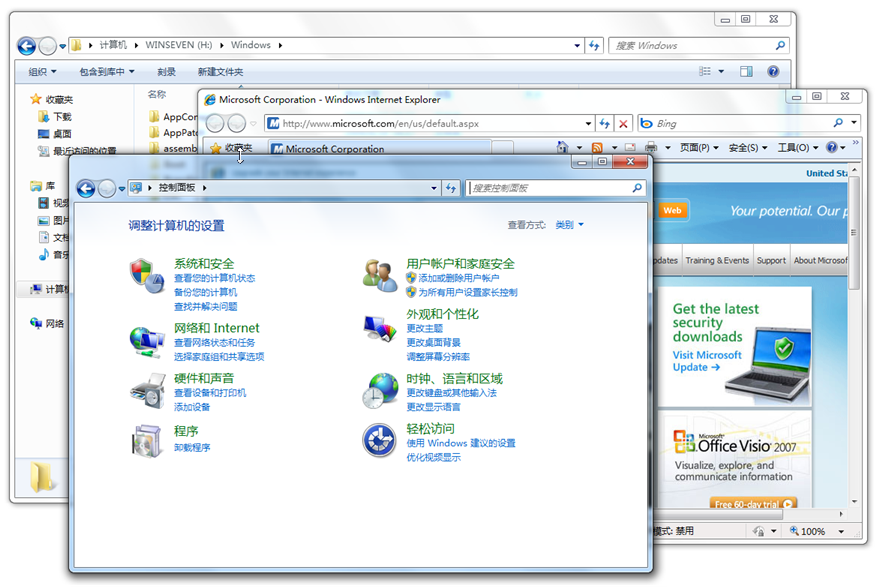The image size is (882, 587).
Task: Click Favorites button in Internet Explorer
Action: (231, 148)
